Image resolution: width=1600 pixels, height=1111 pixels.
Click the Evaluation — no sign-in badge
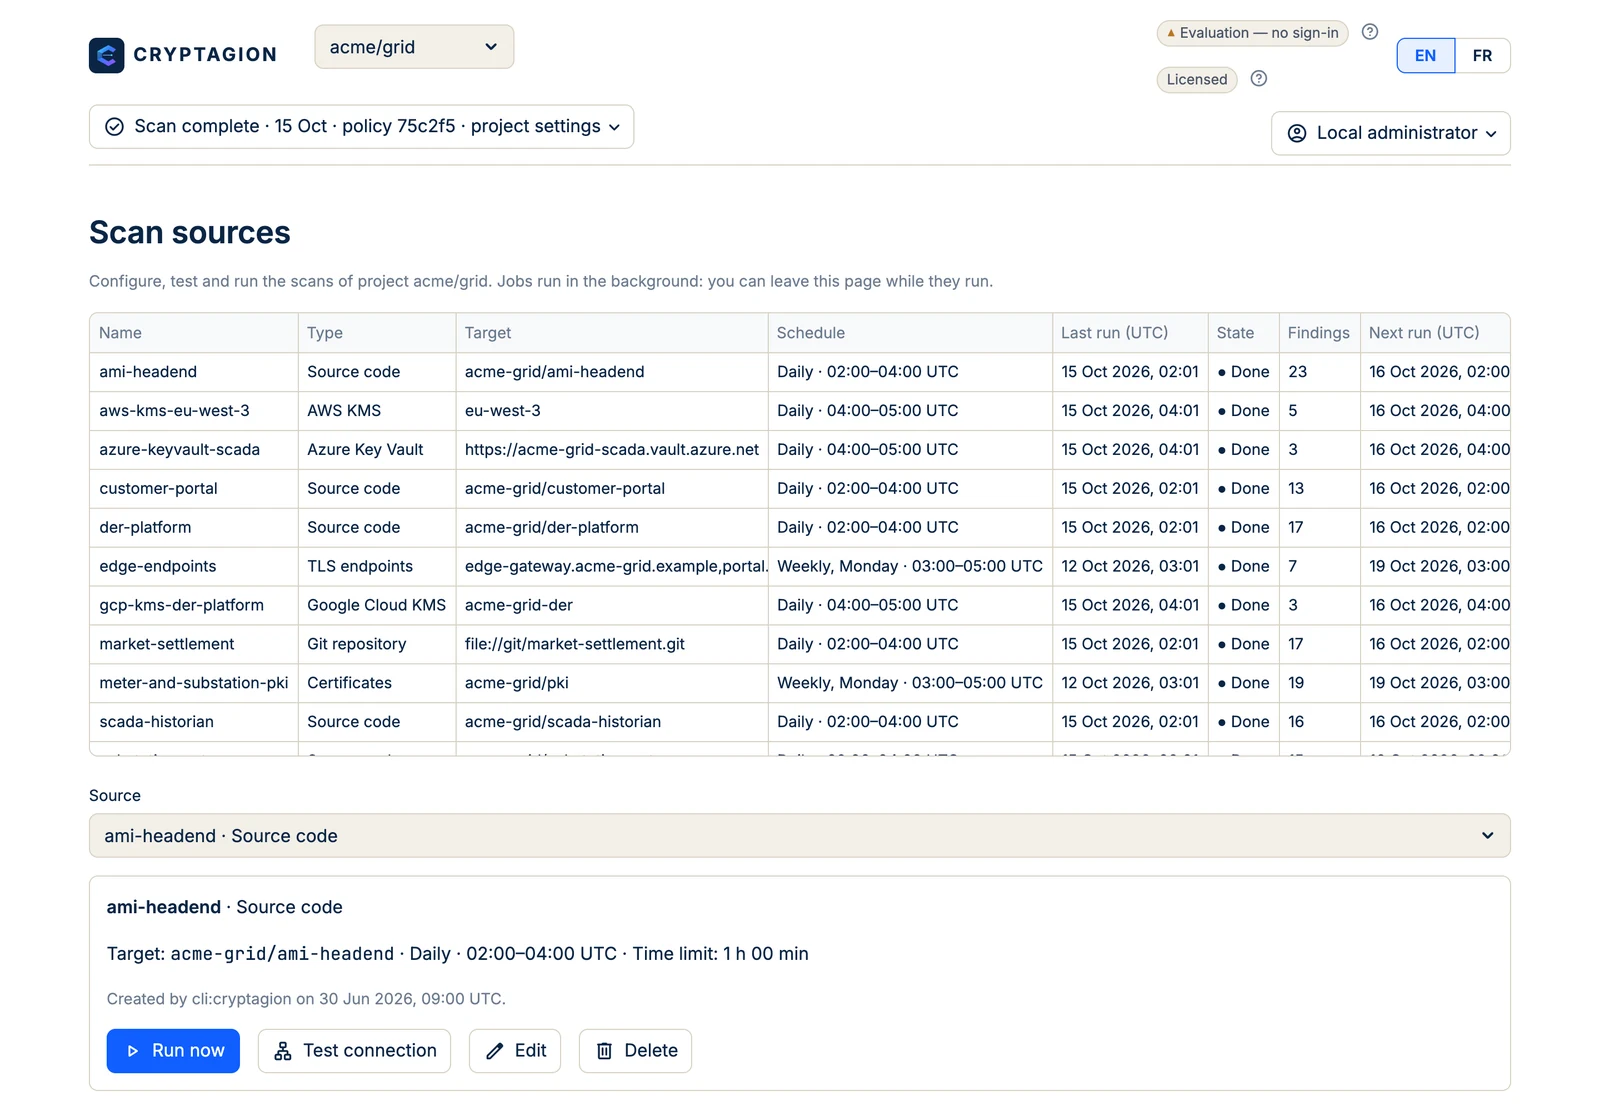tap(1253, 33)
